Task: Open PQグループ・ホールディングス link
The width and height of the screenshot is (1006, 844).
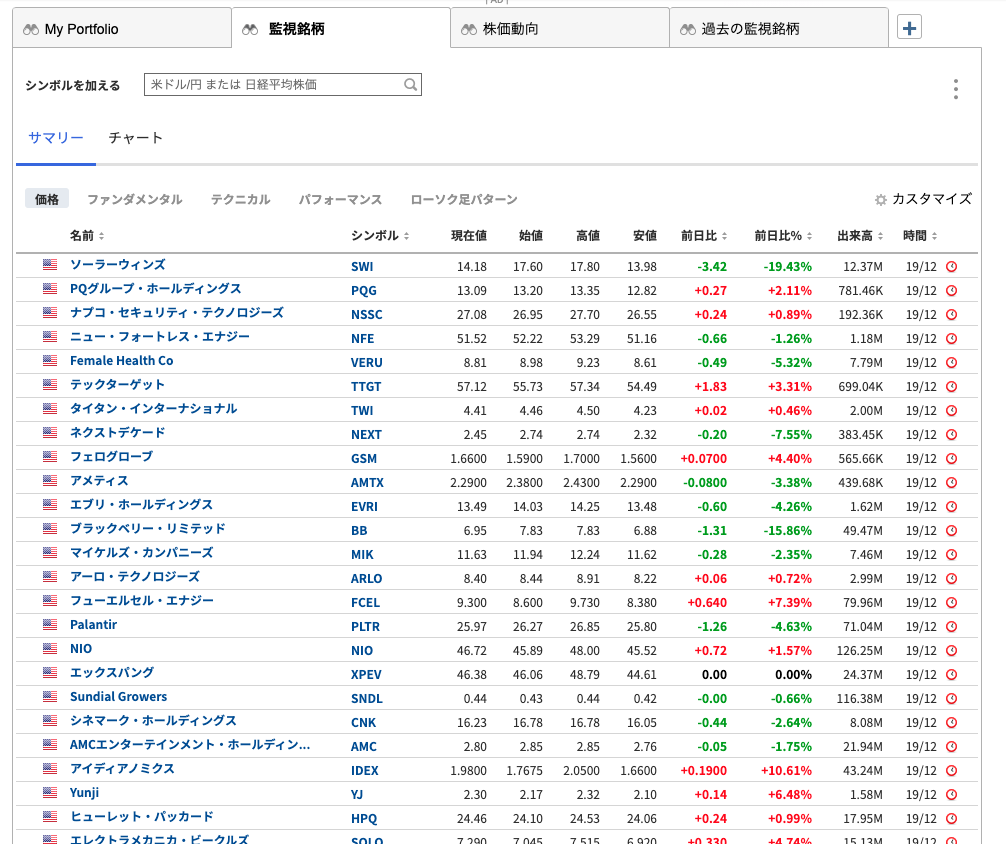Action: click(x=155, y=288)
